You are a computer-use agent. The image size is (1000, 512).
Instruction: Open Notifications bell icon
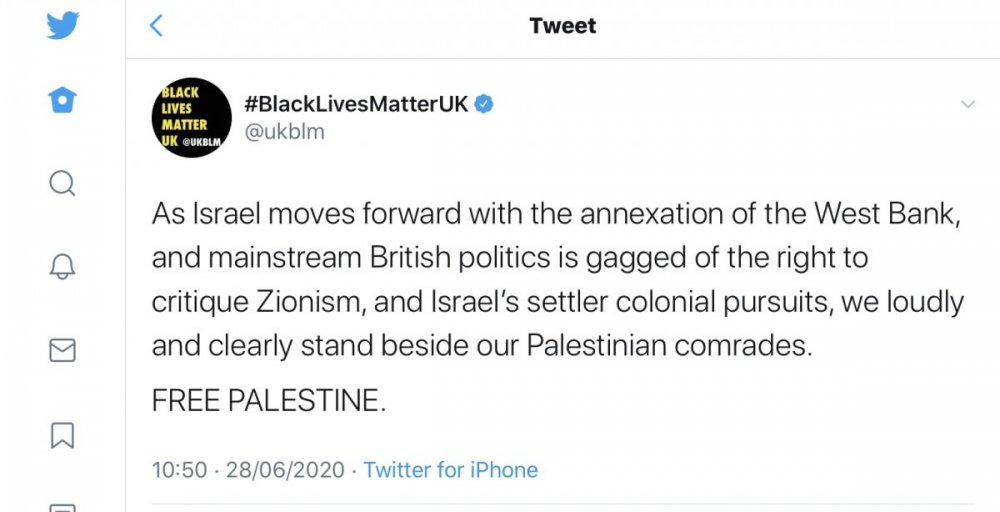click(x=62, y=266)
